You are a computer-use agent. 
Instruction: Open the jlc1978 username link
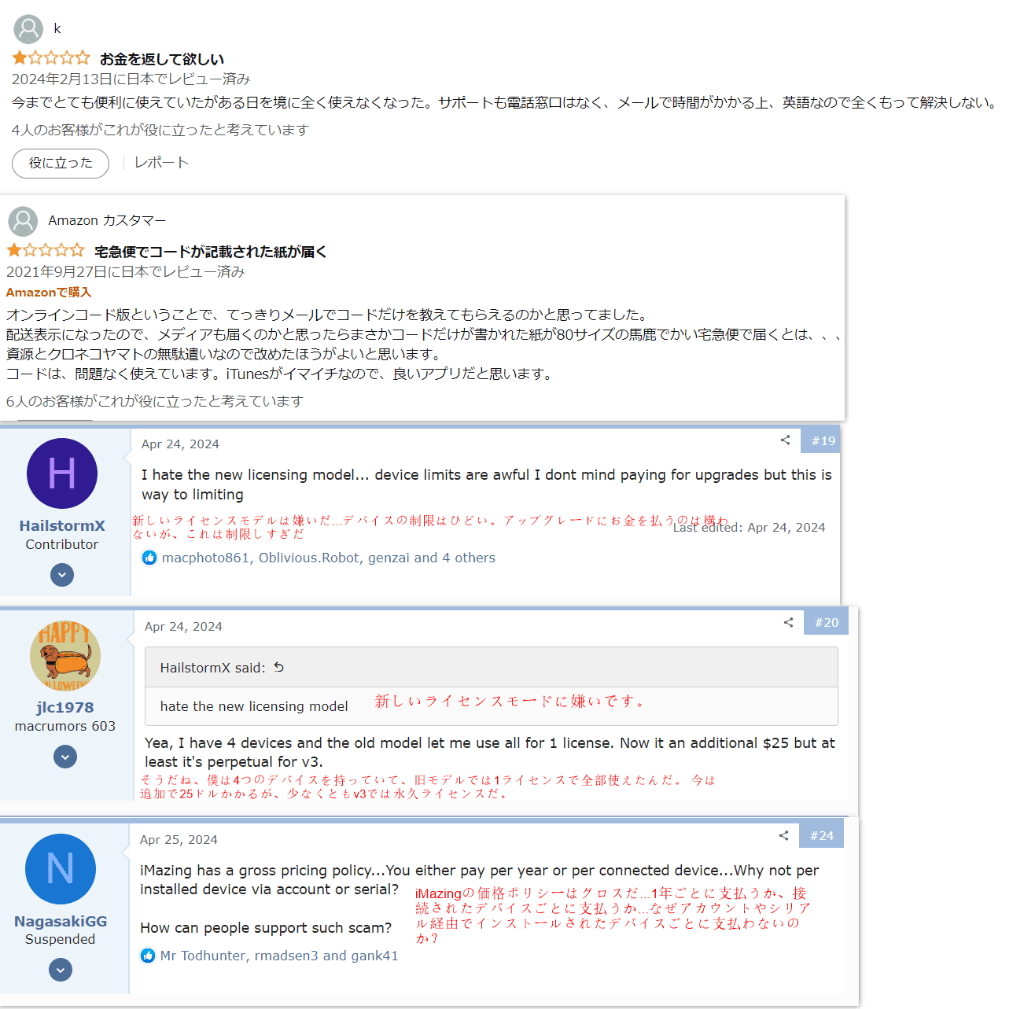[x=65, y=707]
